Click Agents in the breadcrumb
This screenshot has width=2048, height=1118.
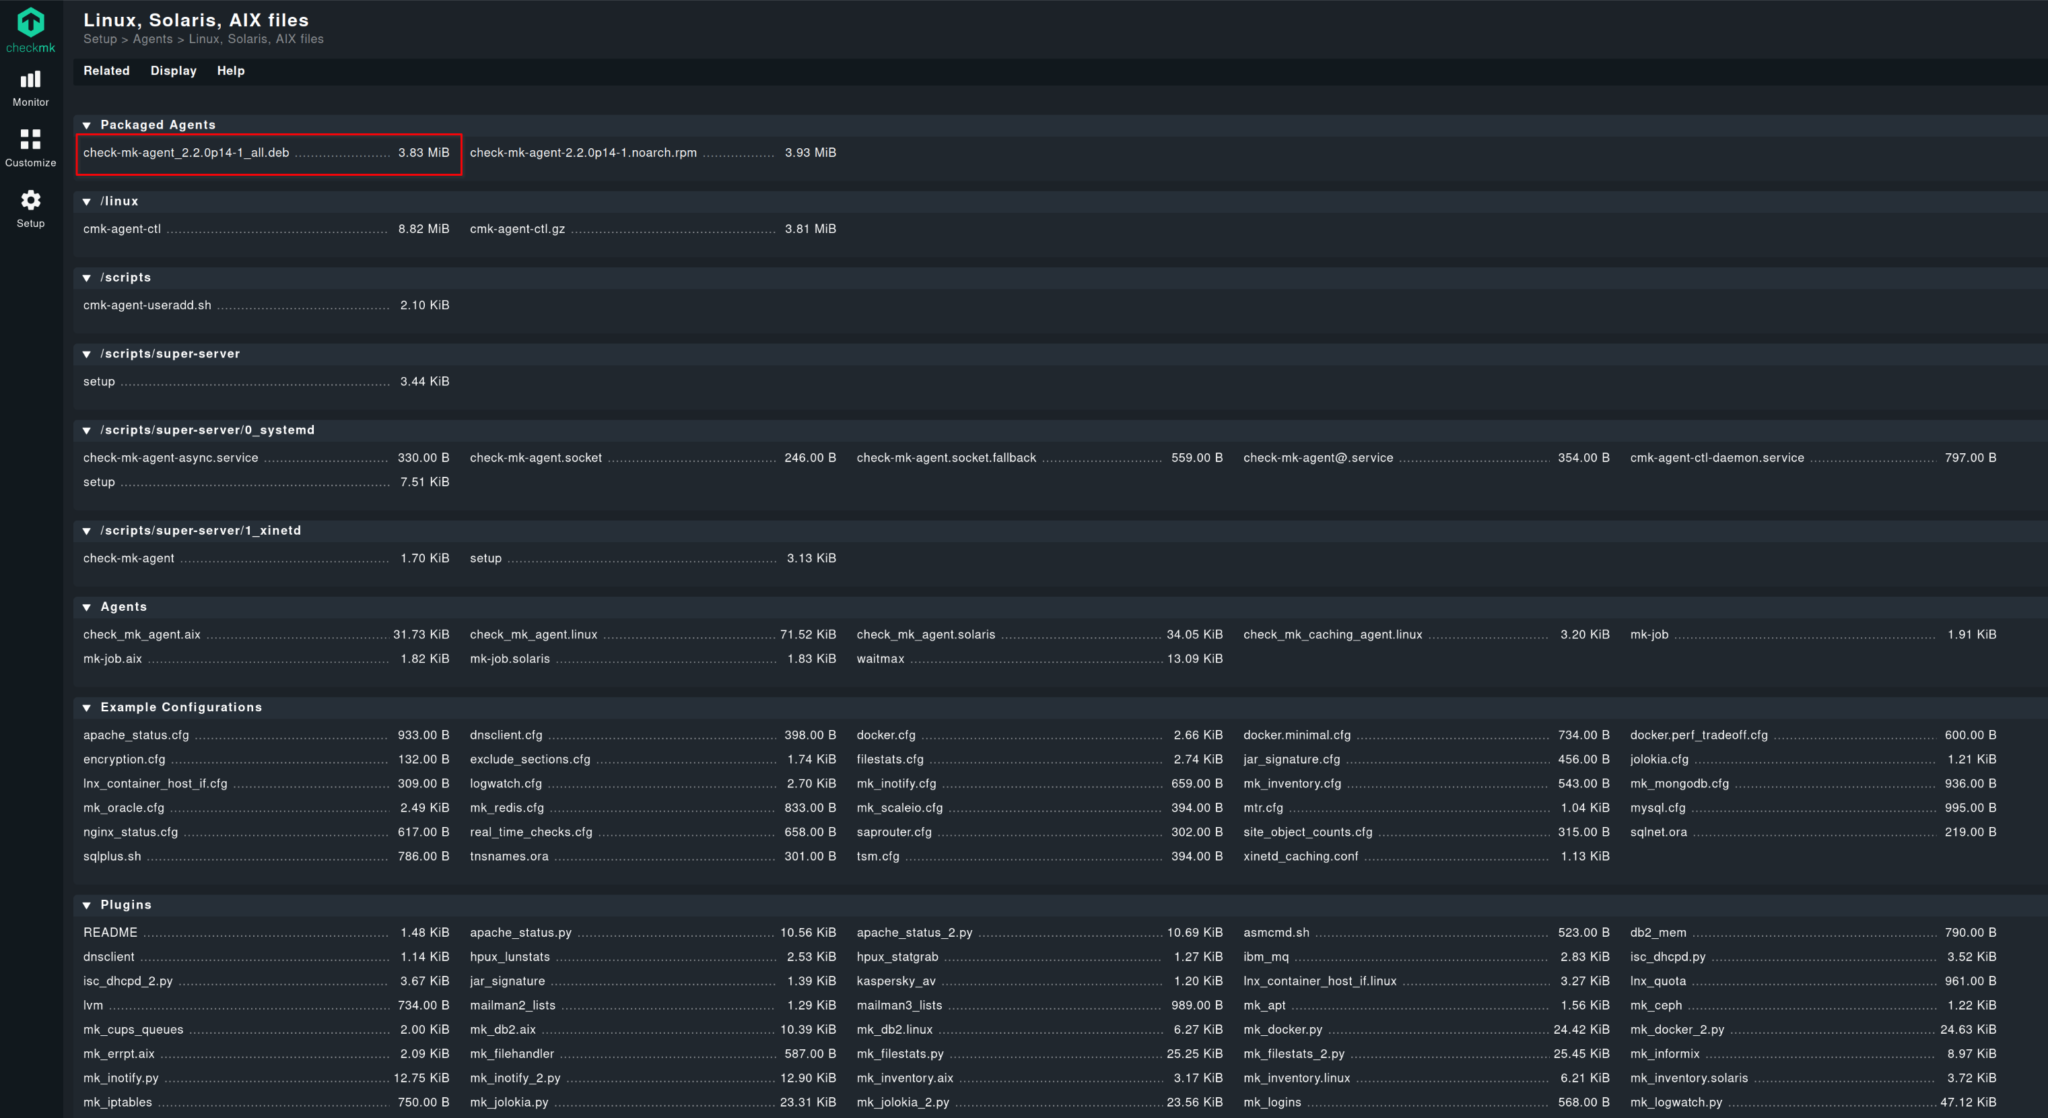point(152,39)
